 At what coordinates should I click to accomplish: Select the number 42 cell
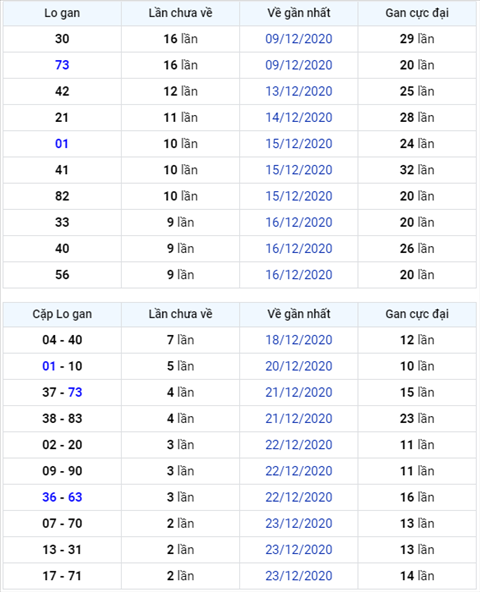(62, 91)
